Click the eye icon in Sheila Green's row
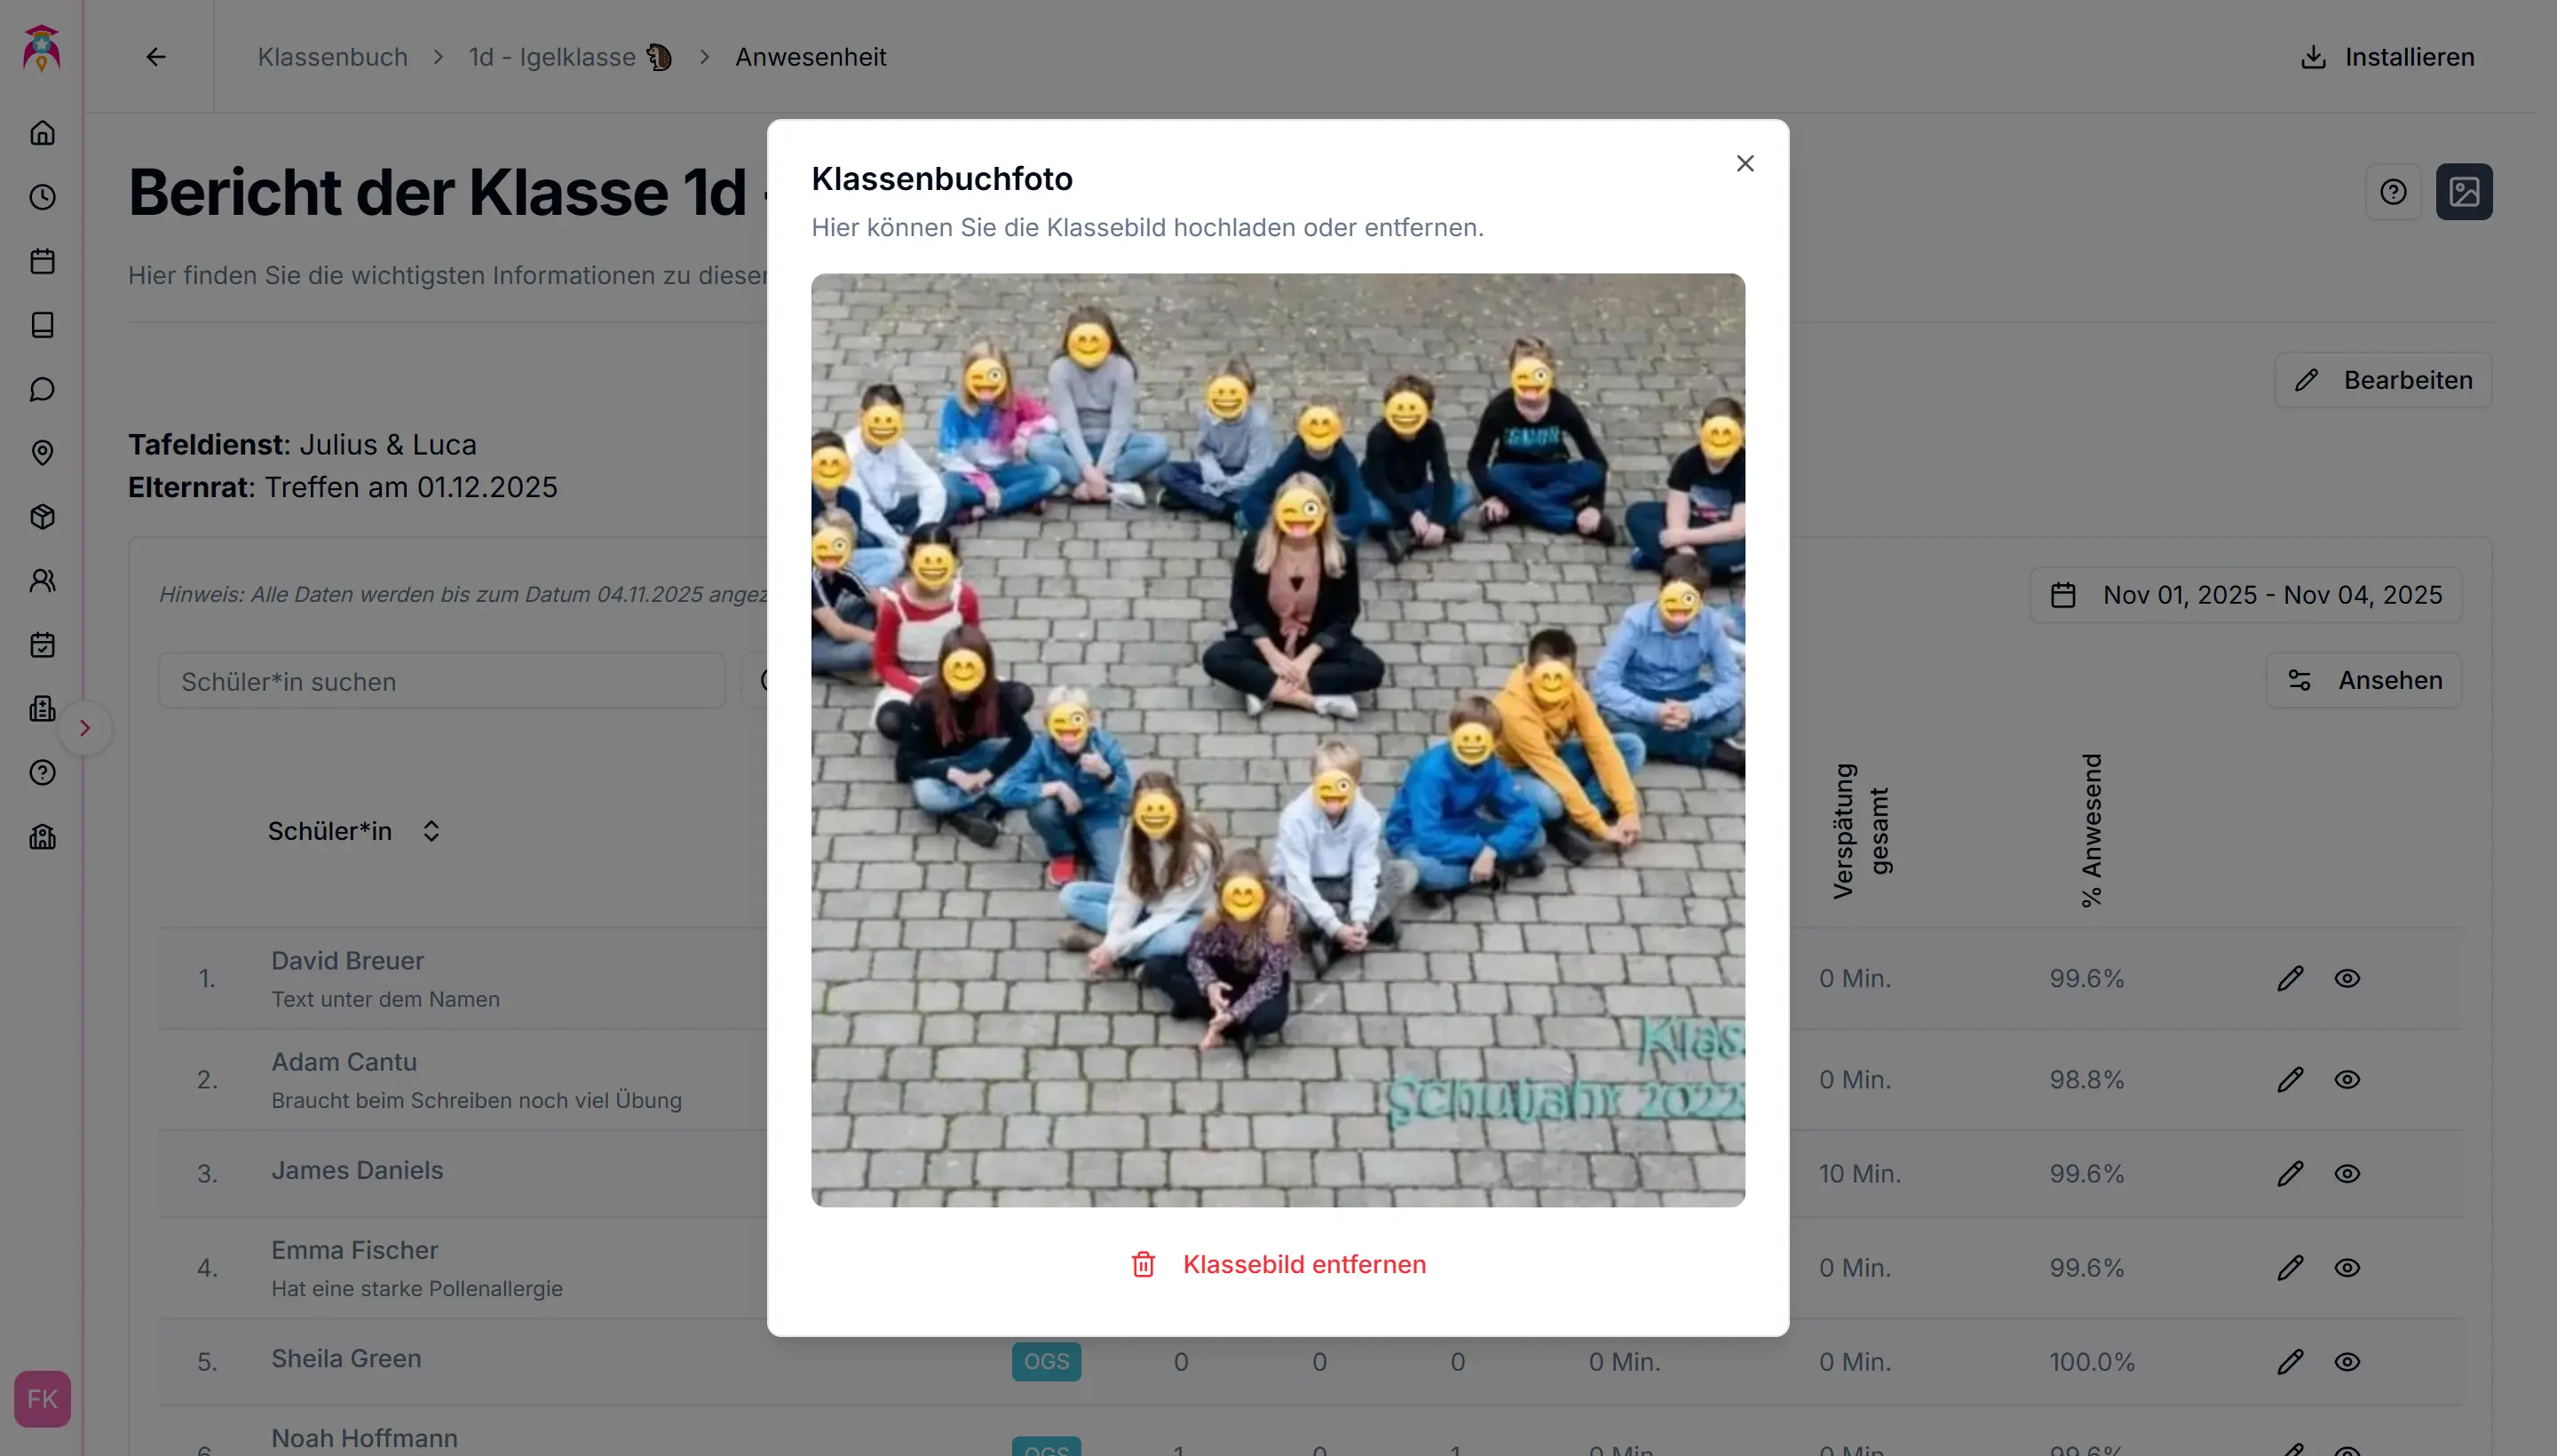Image resolution: width=2557 pixels, height=1456 pixels. click(2347, 1362)
